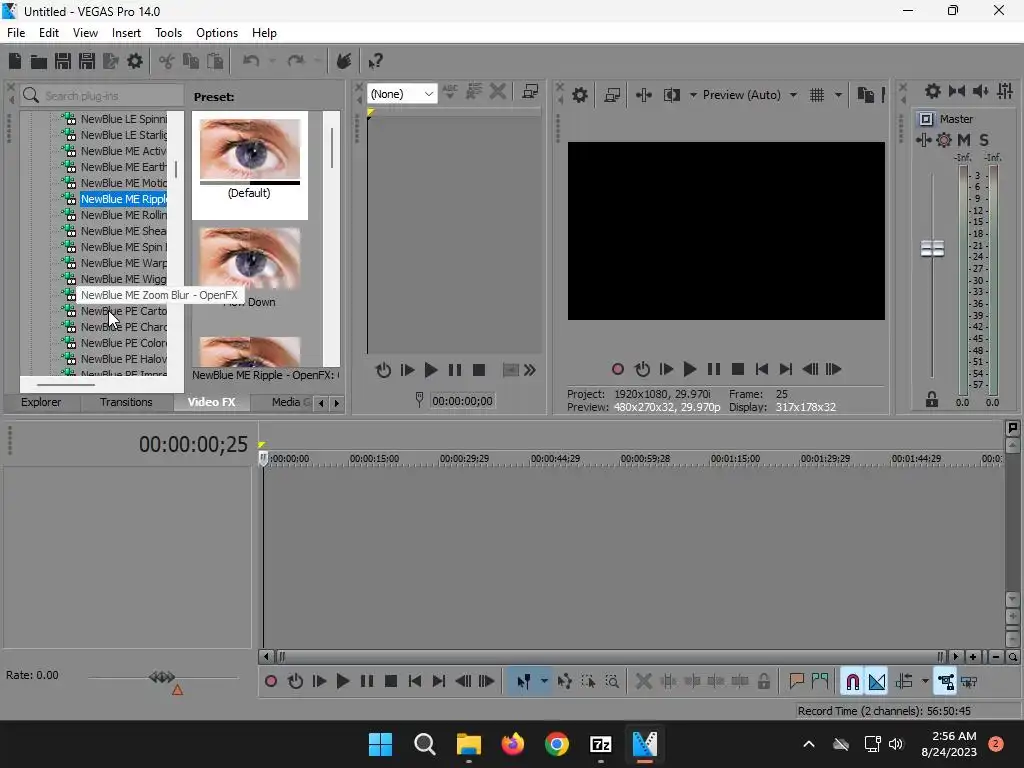Open the overlays grid dropdown arrow

click(838, 95)
